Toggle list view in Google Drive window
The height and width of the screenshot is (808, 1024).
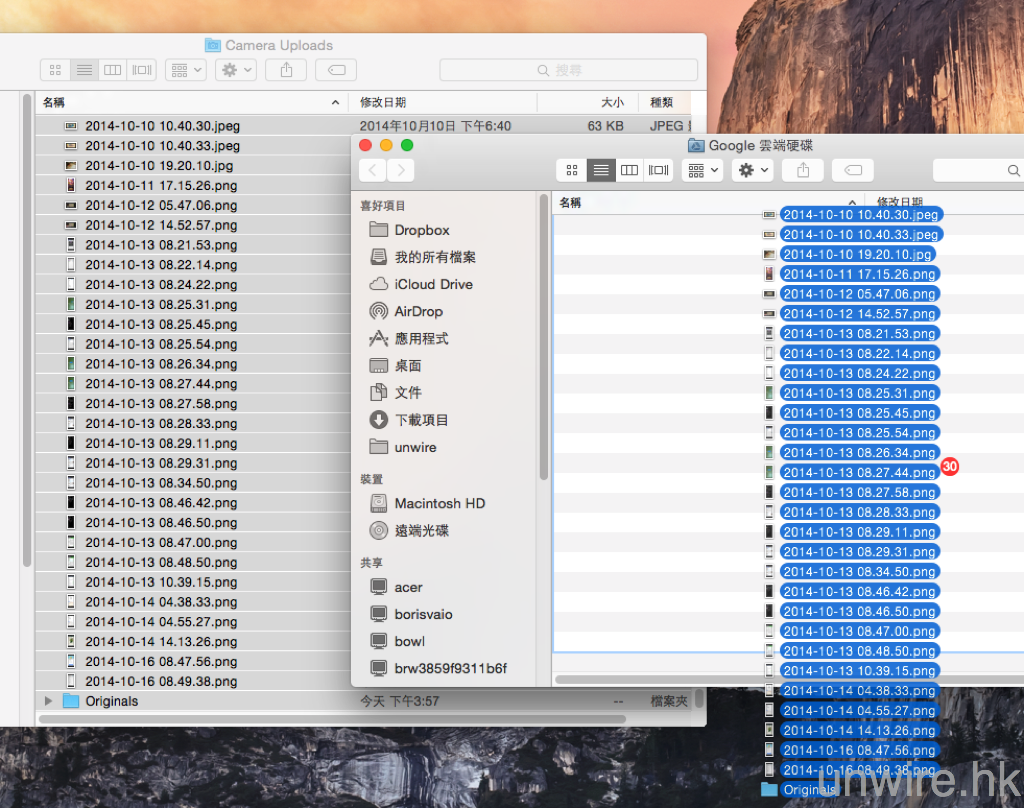601,170
